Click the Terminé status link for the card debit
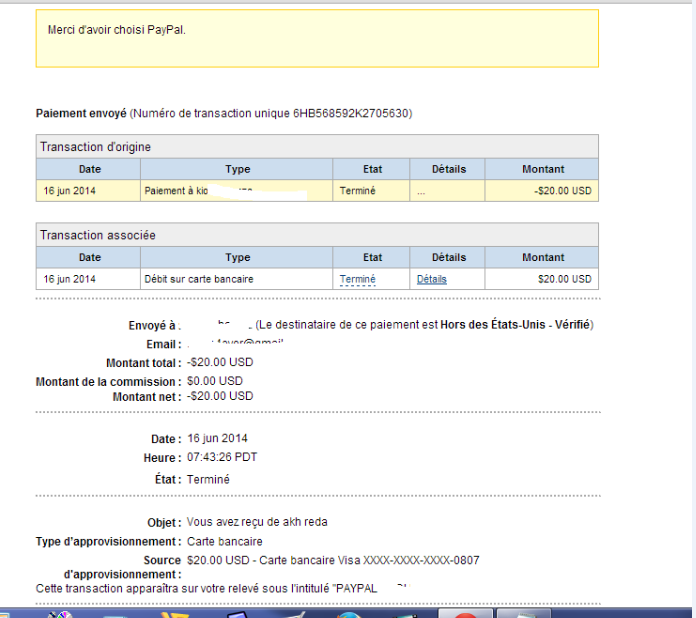This screenshot has height=618, width=696. click(357, 279)
